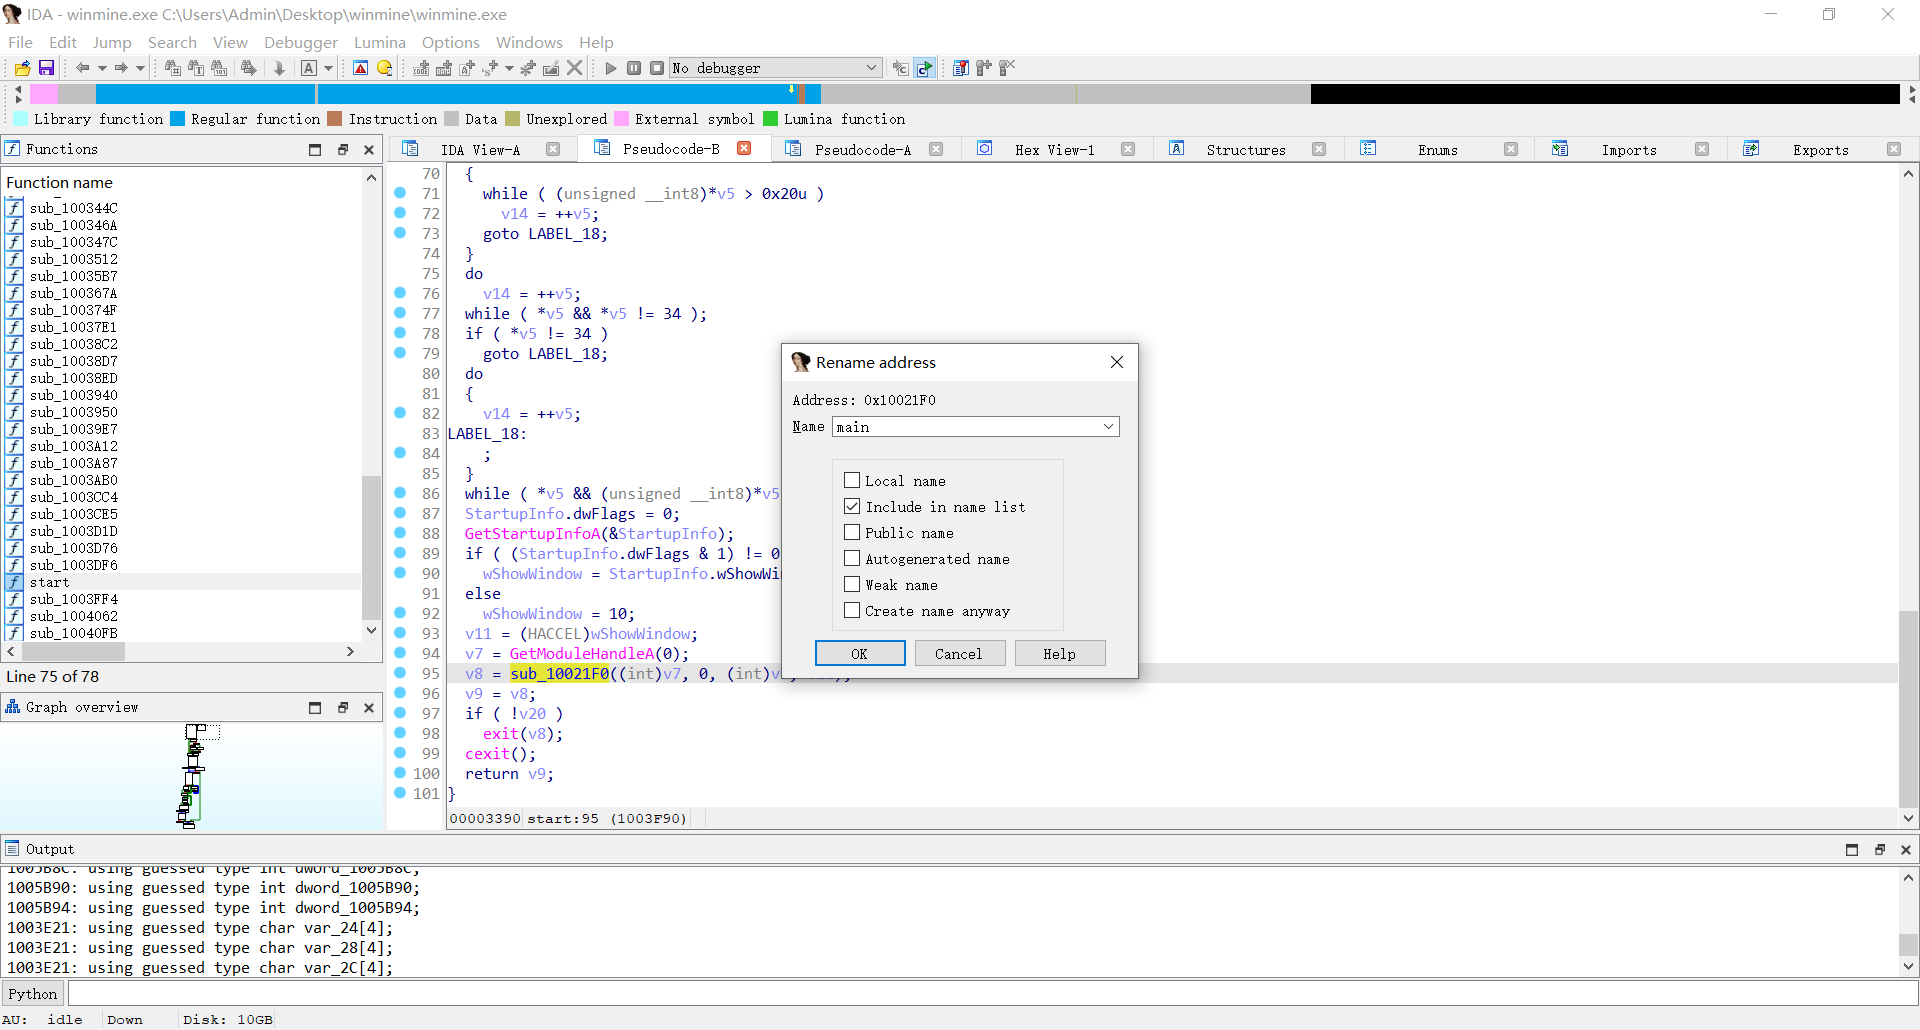Click the text view 'A' toolbar icon
Viewport: 1920px width, 1030px height.
[309, 68]
